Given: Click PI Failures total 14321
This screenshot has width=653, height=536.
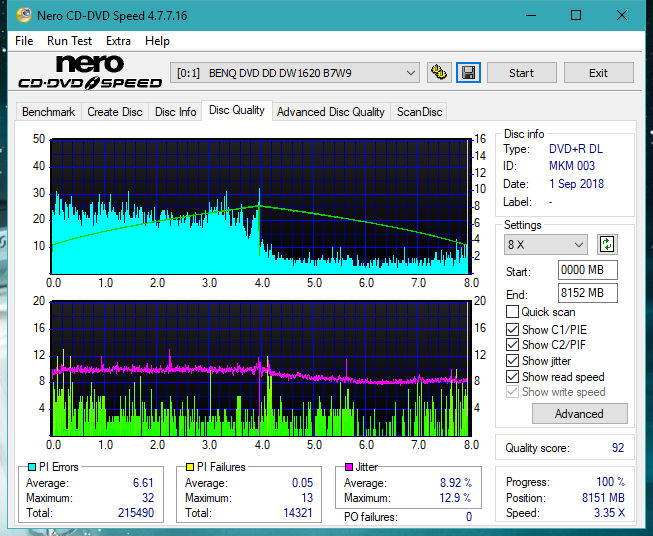Looking at the screenshot, I should 298,512.
